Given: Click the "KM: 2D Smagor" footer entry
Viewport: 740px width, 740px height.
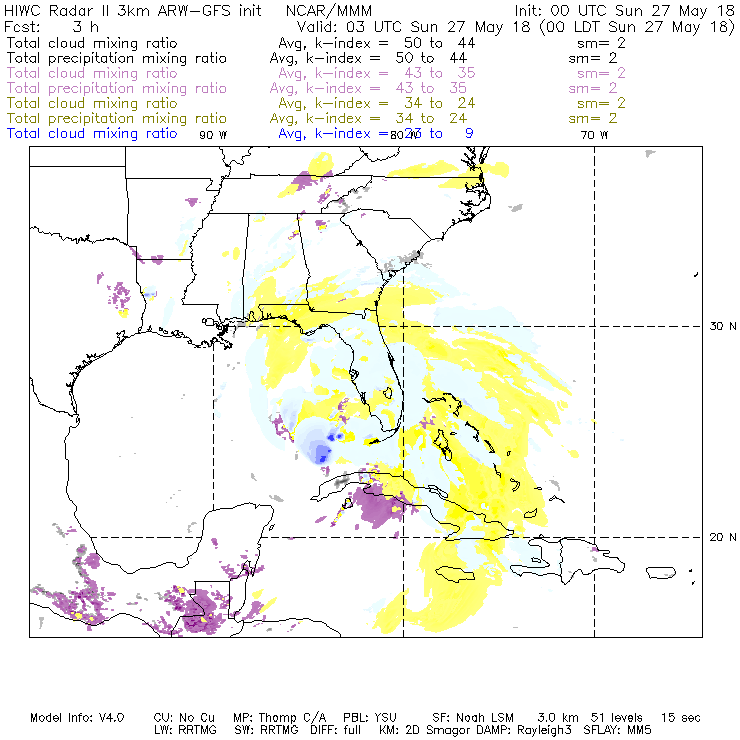Looking at the screenshot, I should (x=424, y=730).
